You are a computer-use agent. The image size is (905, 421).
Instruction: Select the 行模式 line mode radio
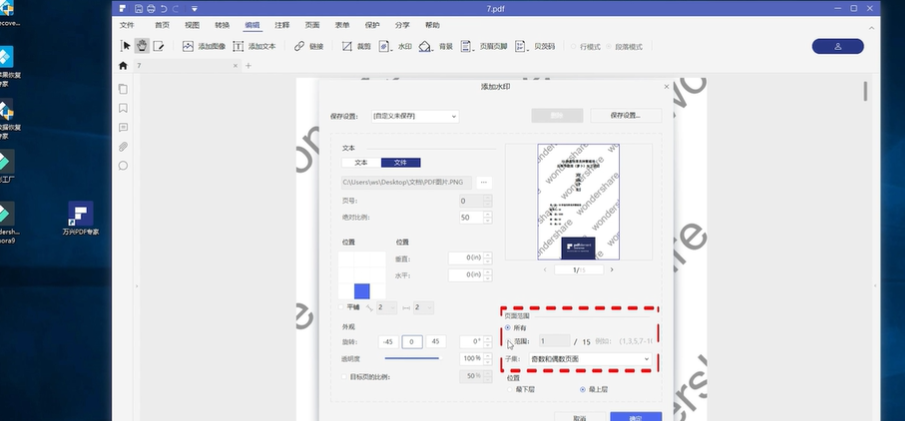[x=574, y=47]
